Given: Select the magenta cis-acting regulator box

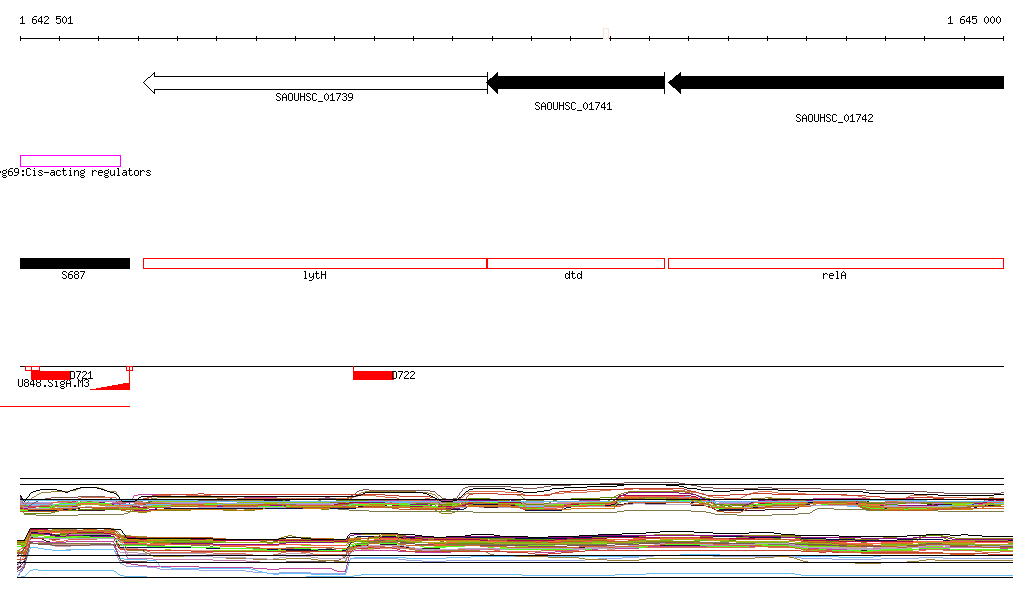Looking at the screenshot, I should [x=70, y=160].
